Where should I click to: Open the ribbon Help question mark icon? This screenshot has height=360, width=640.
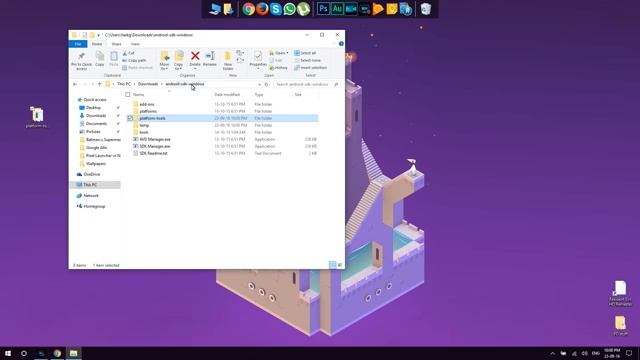click(x=341, y=44)
